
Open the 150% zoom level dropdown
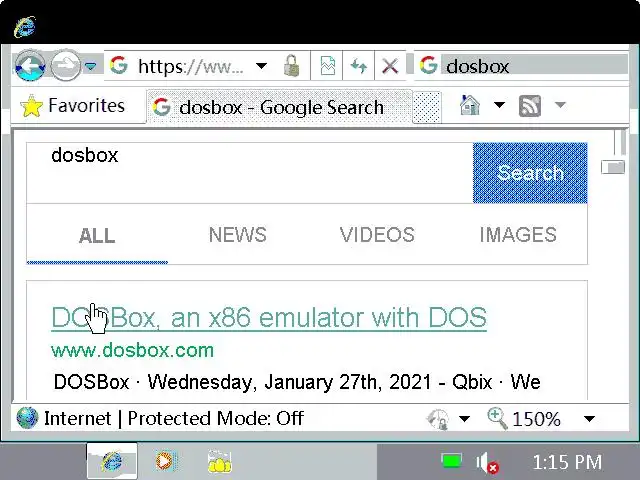click(589, 419)
